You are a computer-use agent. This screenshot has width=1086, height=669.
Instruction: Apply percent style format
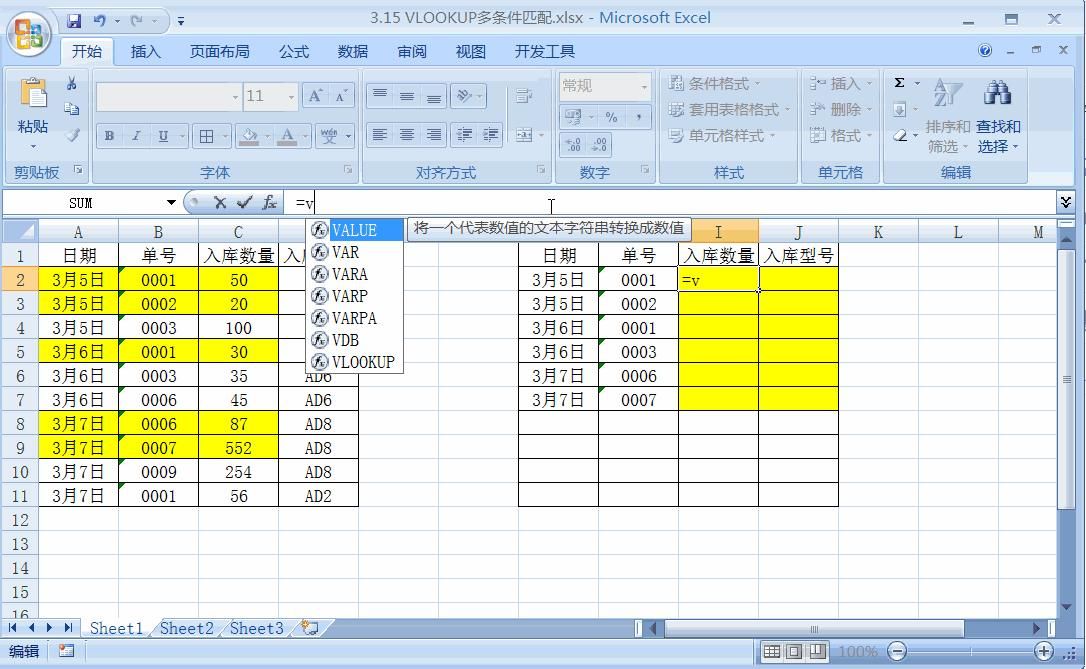tap(612, 118)
